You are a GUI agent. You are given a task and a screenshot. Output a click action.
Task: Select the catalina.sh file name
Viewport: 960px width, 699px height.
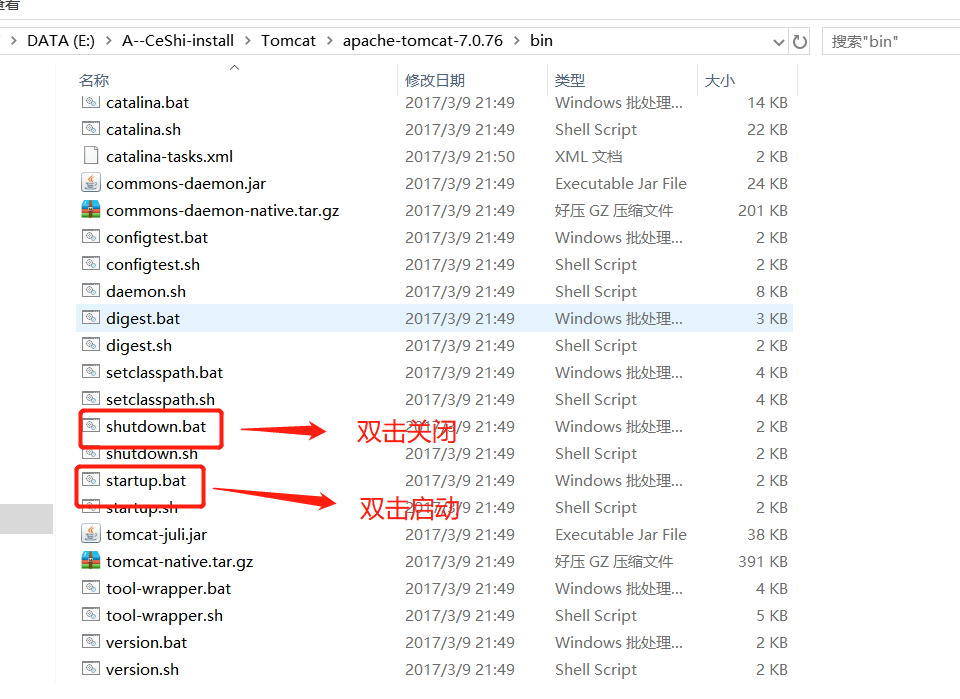(x=143, y=130)
